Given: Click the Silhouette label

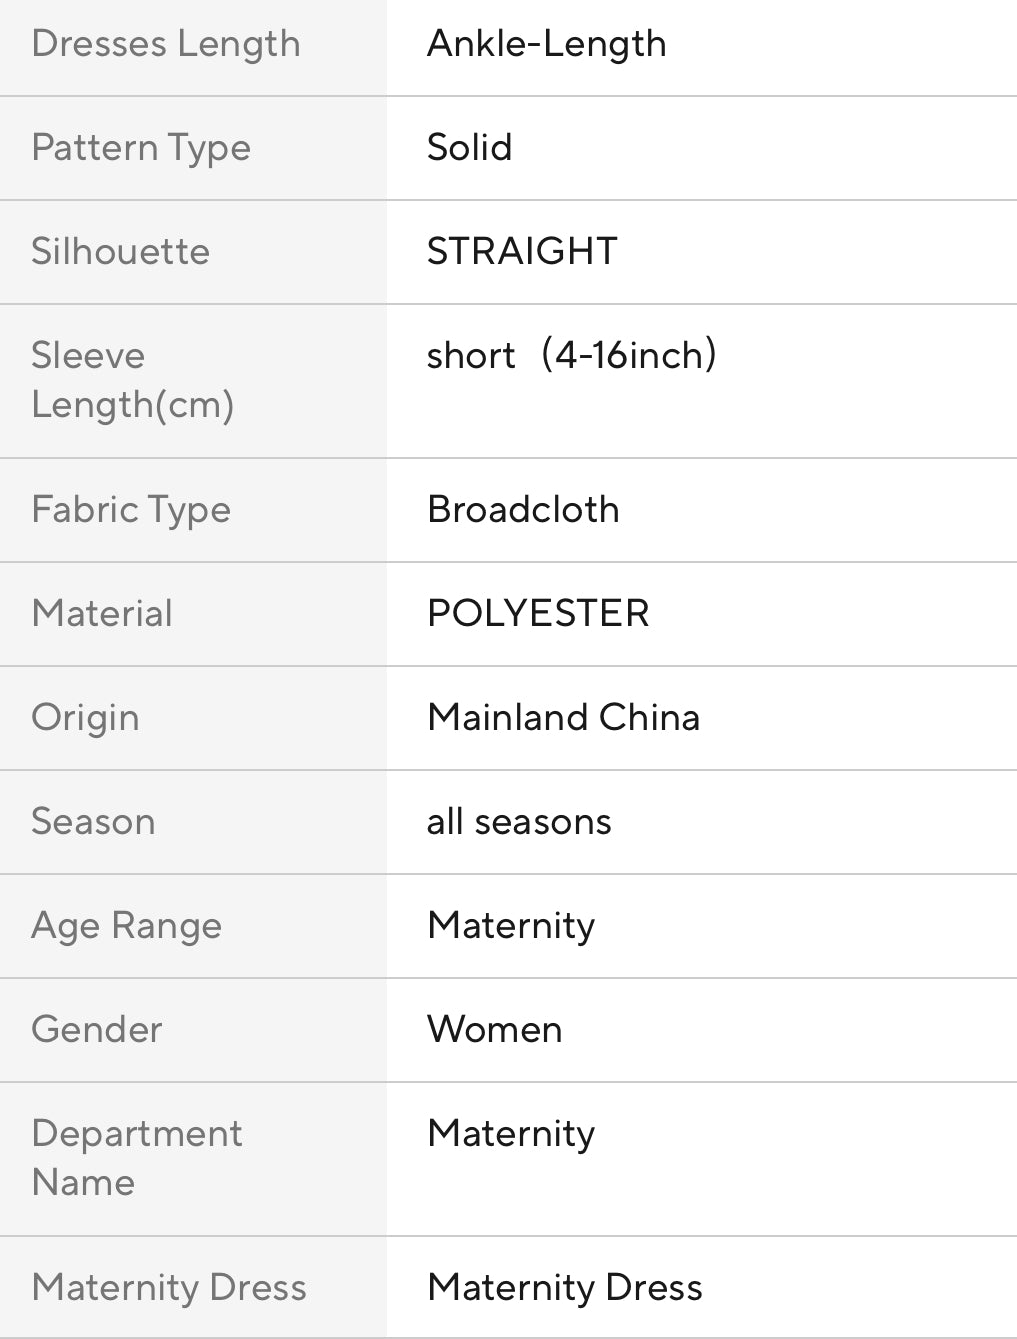Looking at the screenshot, I should pos(121,251).
